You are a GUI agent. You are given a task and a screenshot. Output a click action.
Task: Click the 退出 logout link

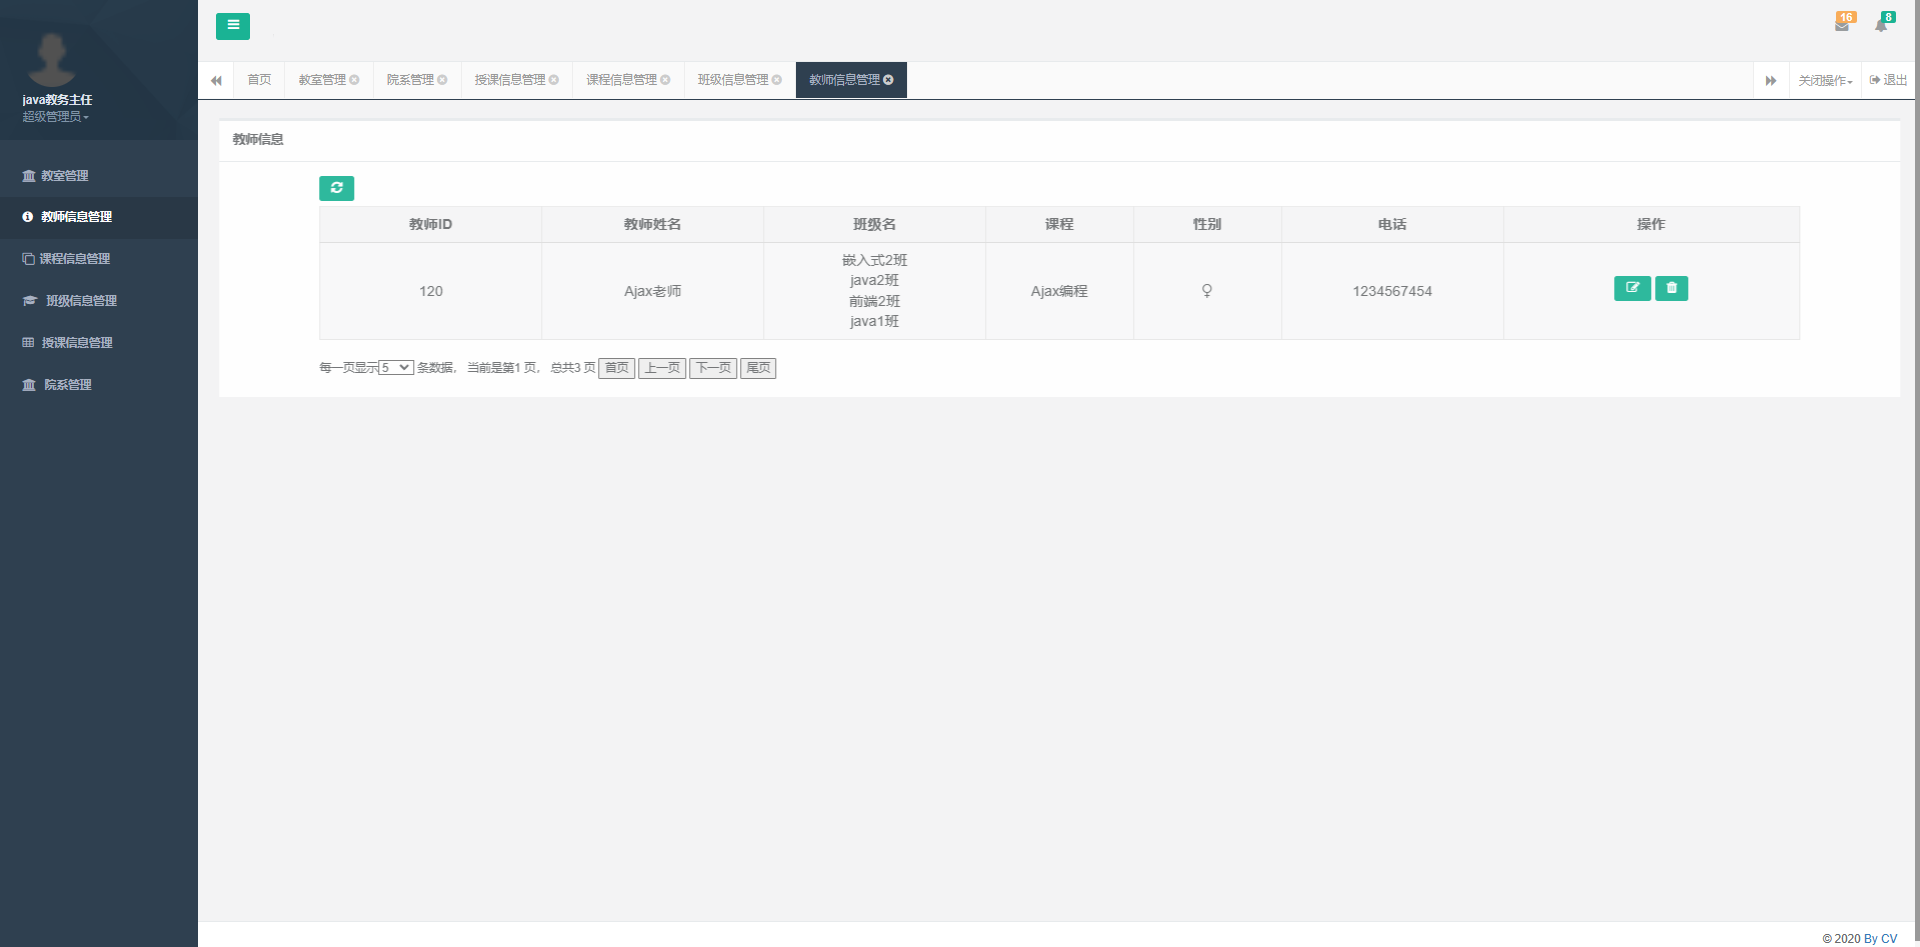coord(1888,80)
